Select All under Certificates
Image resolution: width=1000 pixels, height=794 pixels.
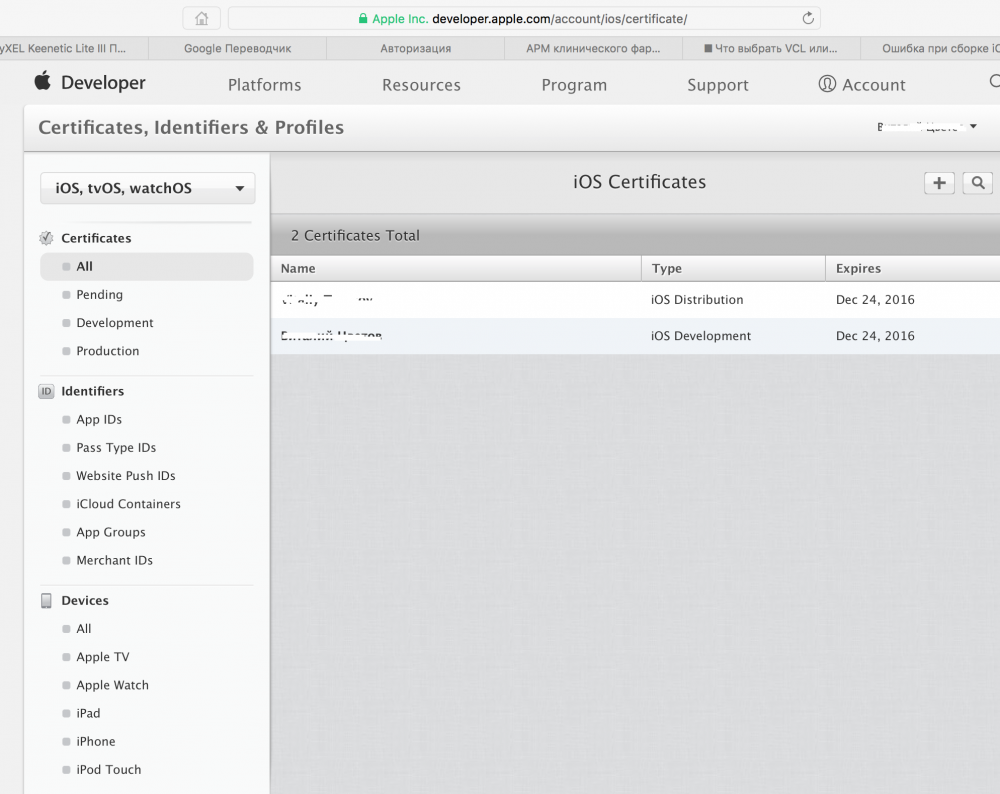(x=147, y=267)
